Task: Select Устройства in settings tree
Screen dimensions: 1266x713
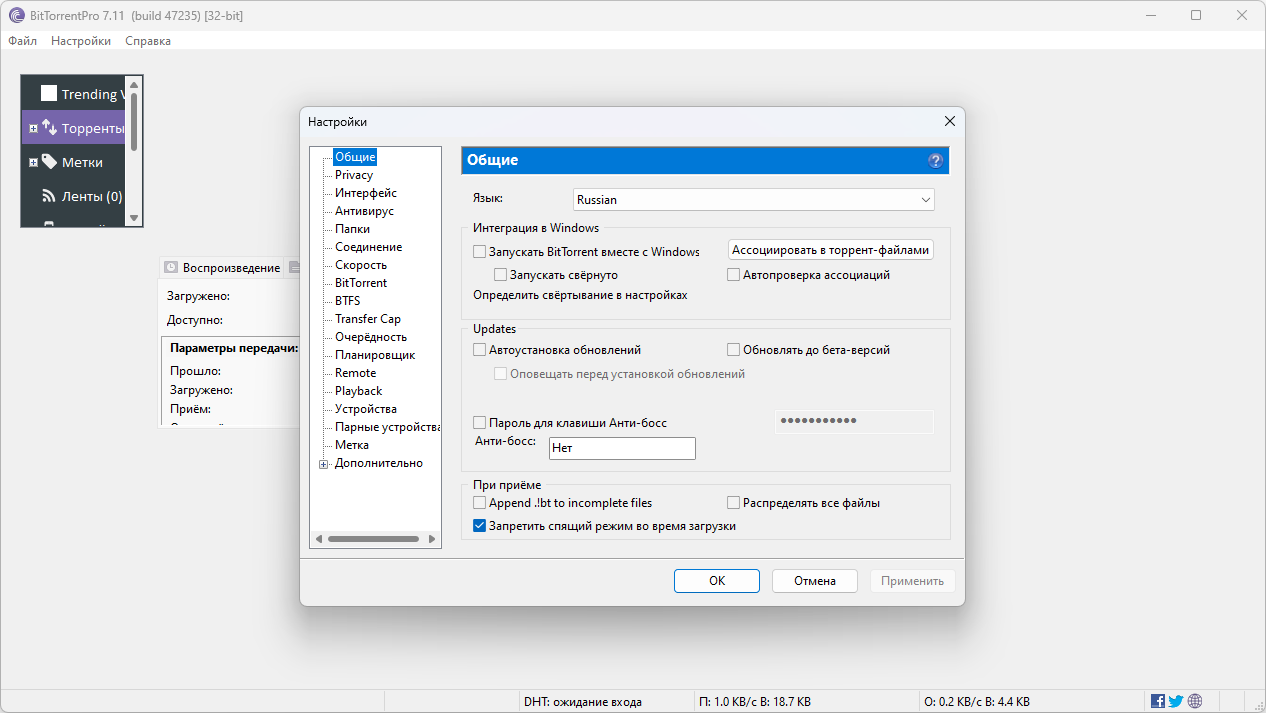Action: 366,409
